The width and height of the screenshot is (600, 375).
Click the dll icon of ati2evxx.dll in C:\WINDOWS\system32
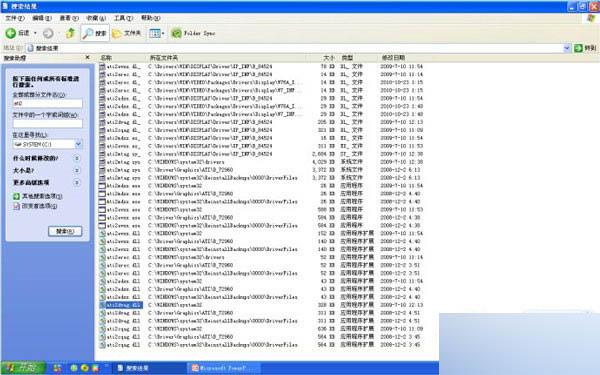(102, 233)
